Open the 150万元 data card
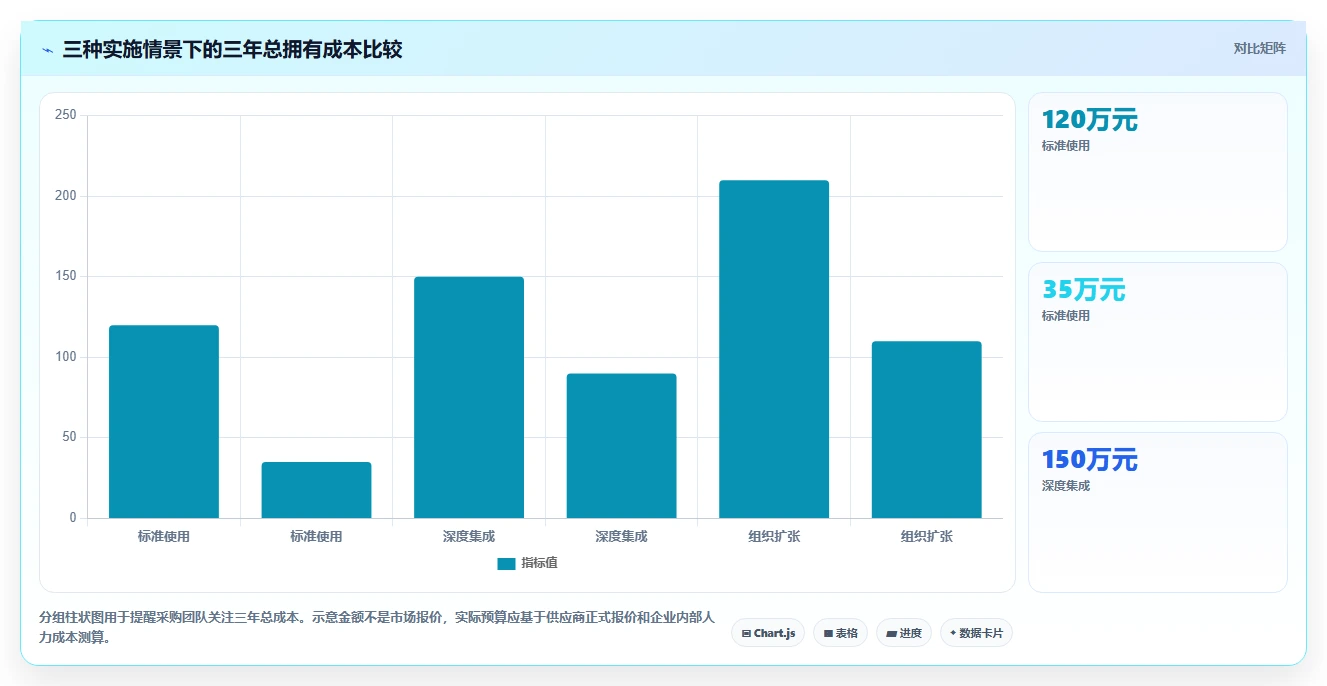This screenshot has width=1327, height=686. point(1158,513)
